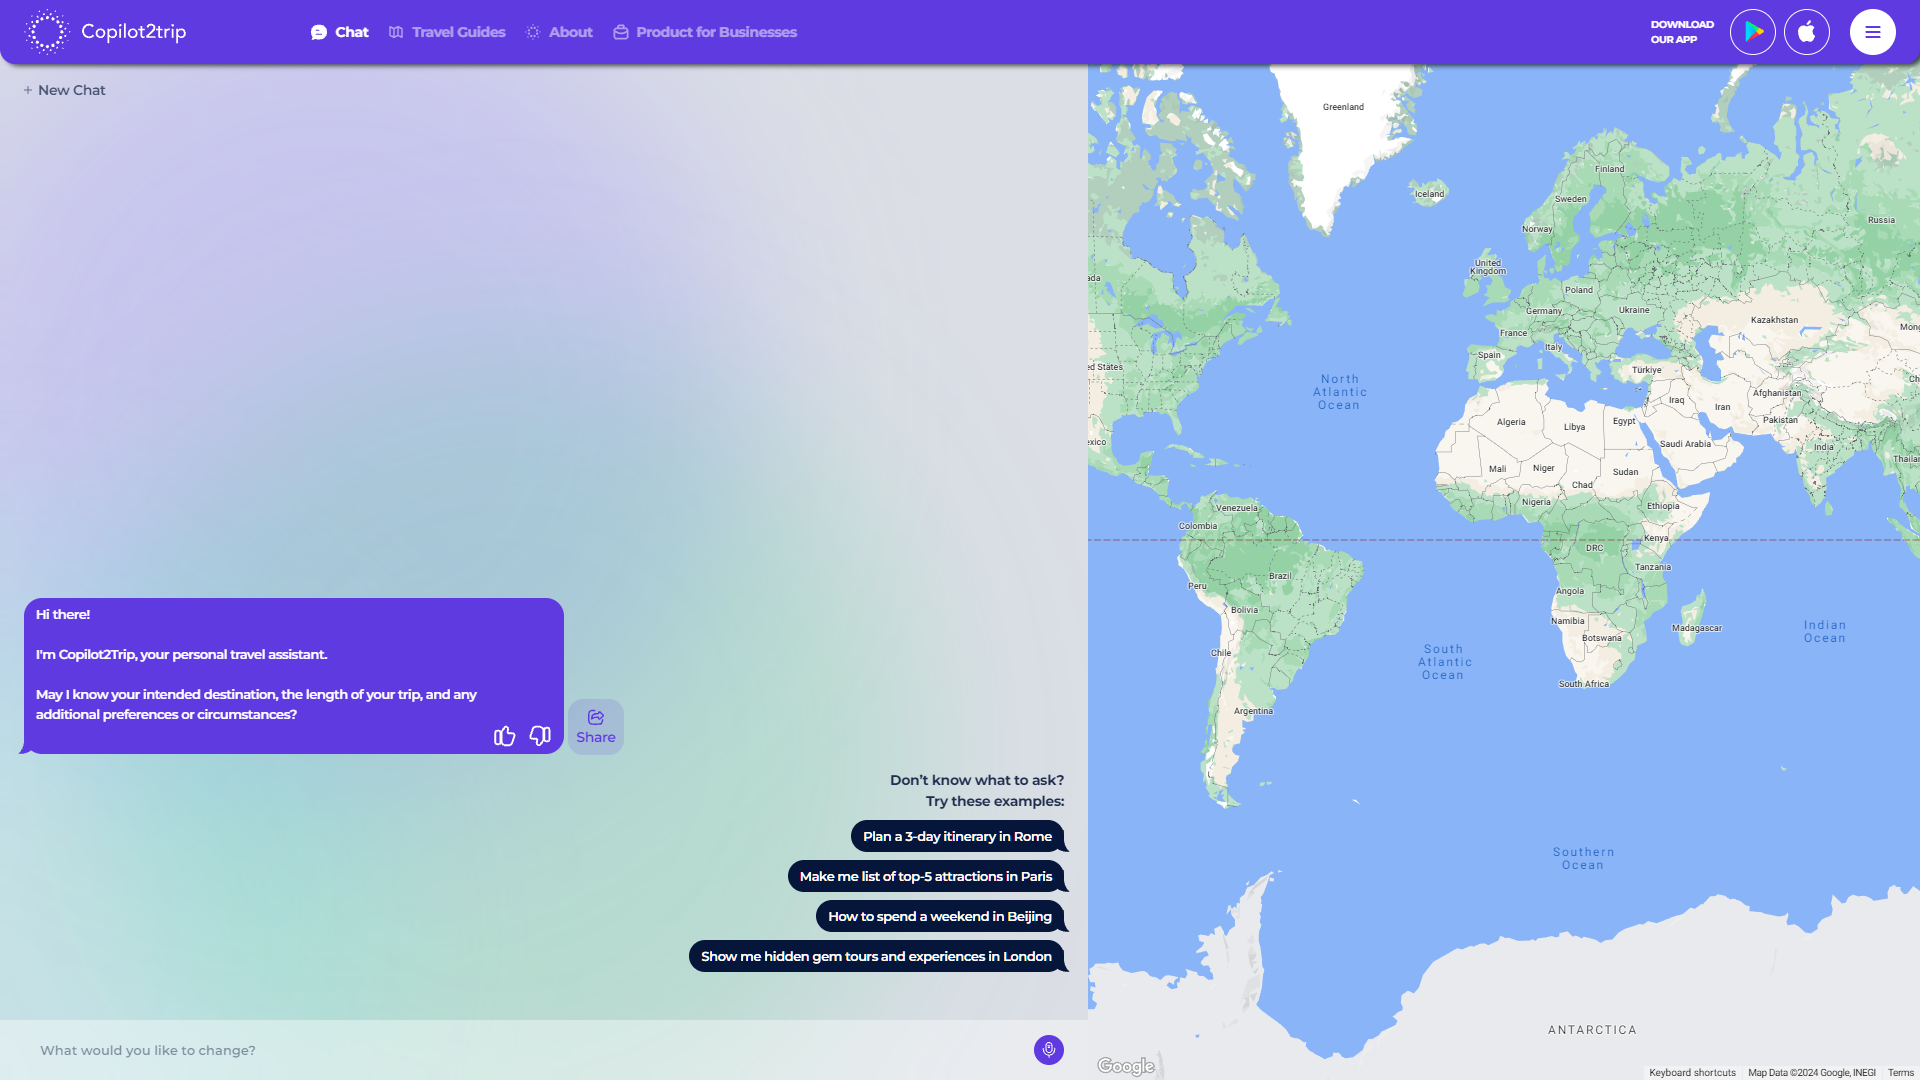Viewport: 1920px width, 1080px height.
Task: Give thumbs up on the greeting message
Action: [503, 736]
